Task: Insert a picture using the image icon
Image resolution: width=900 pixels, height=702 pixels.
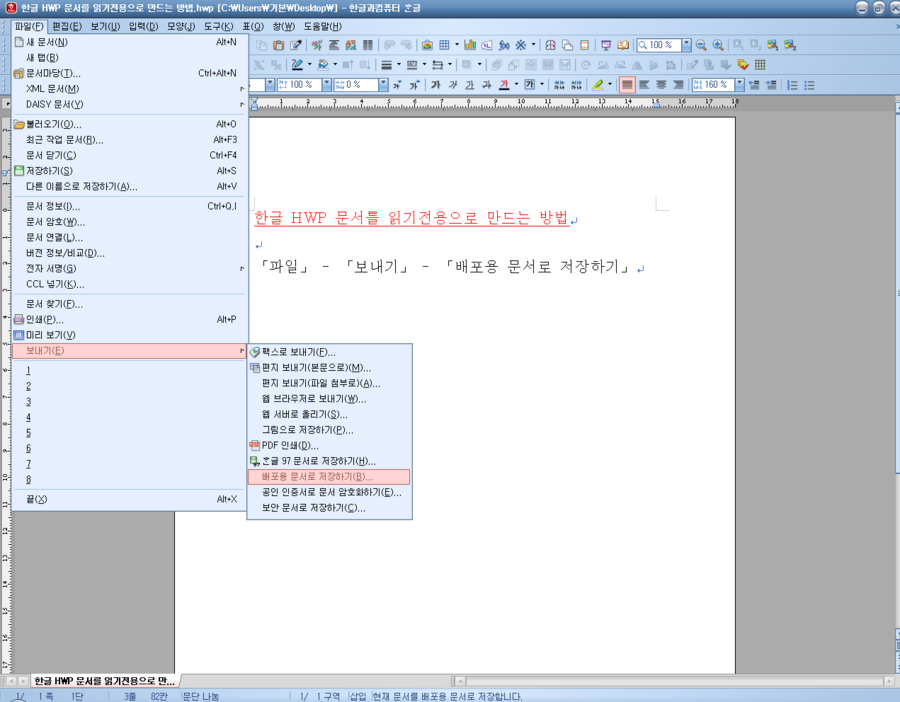Action: [427, 45]
